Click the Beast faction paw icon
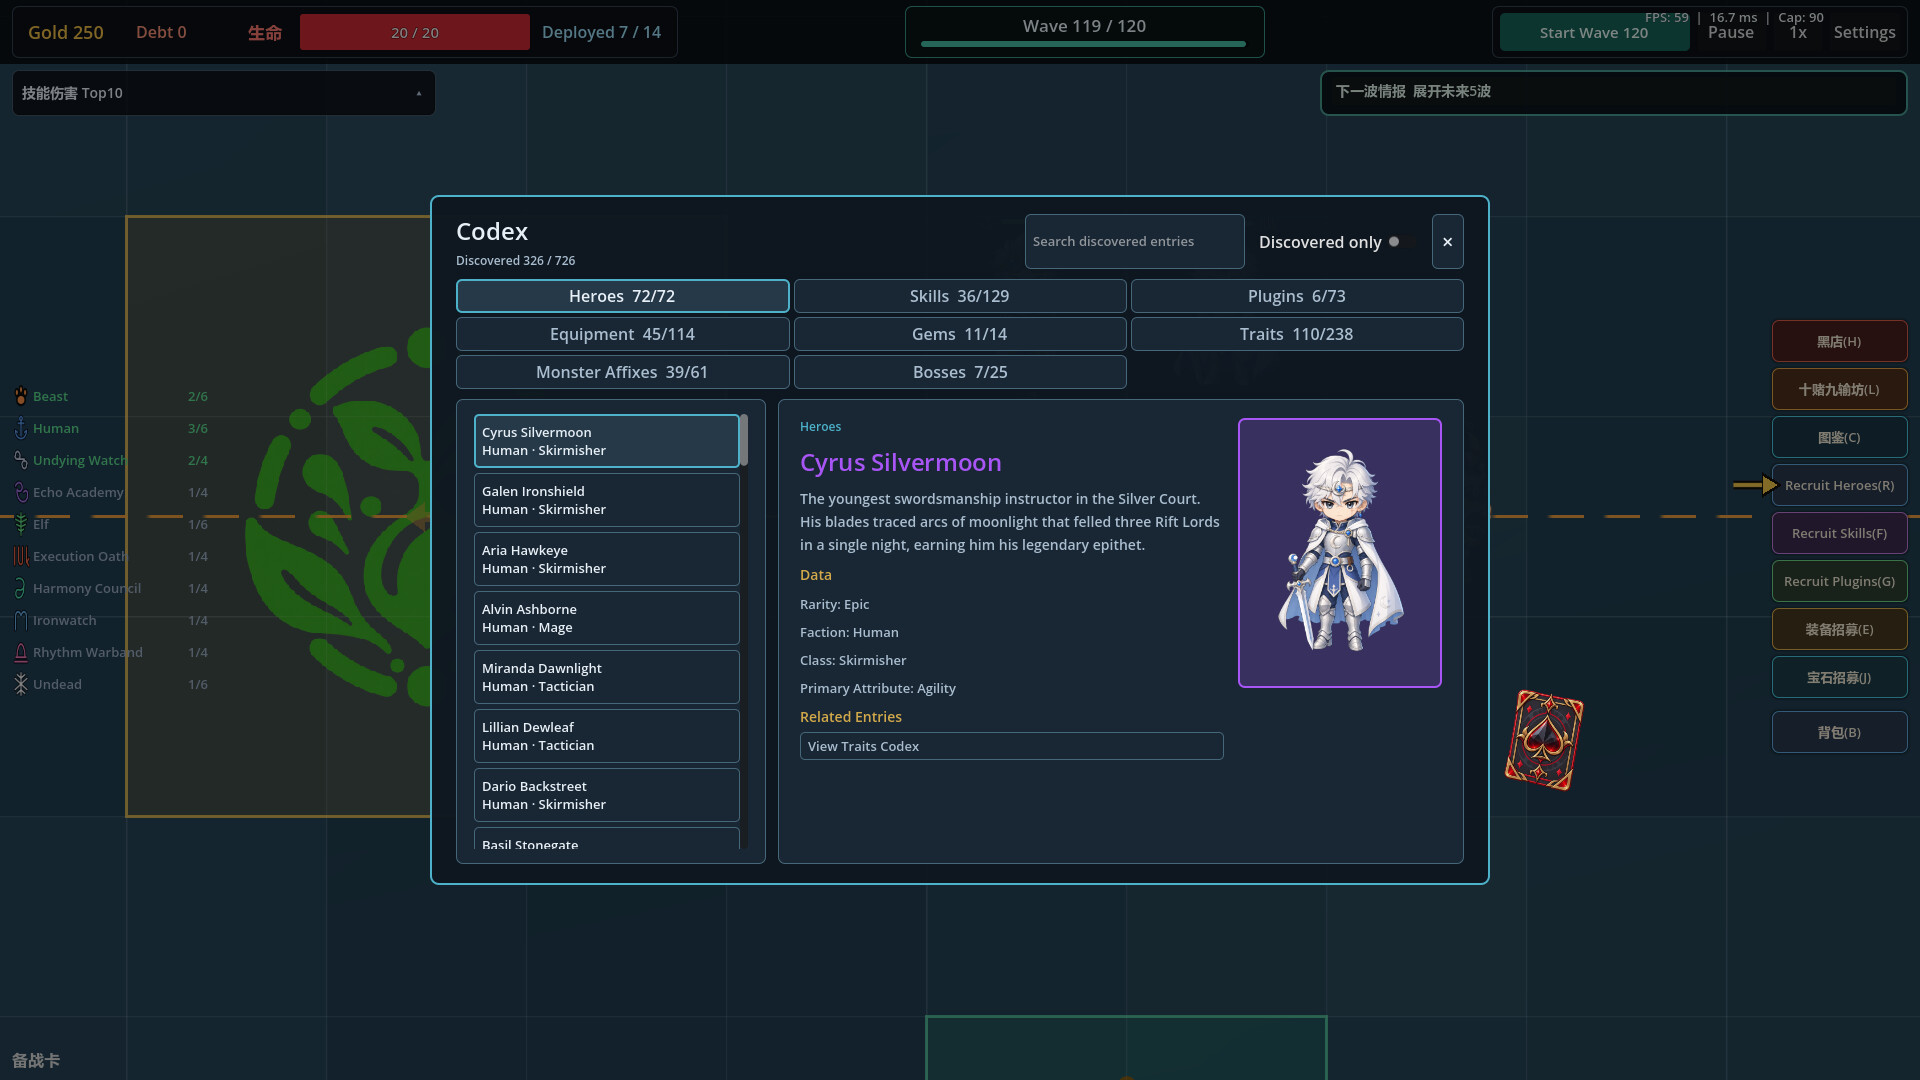The width and height of the screenshot is (1920, 1080). (x=21, y=396)
